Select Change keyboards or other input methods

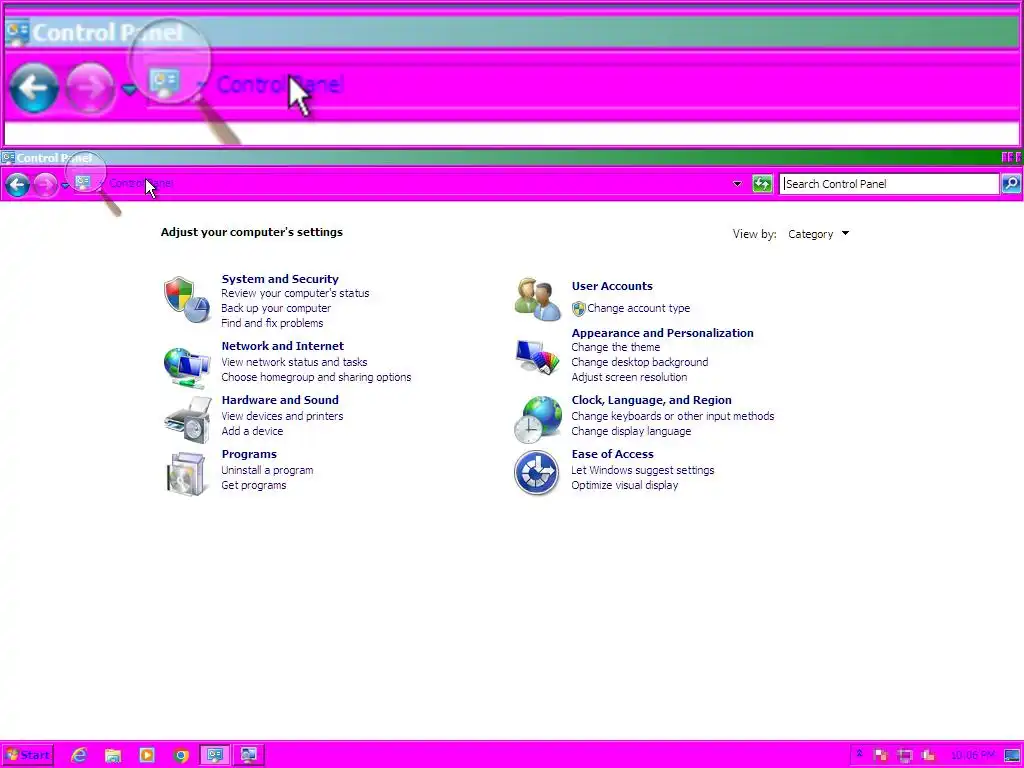coord(673,417)
